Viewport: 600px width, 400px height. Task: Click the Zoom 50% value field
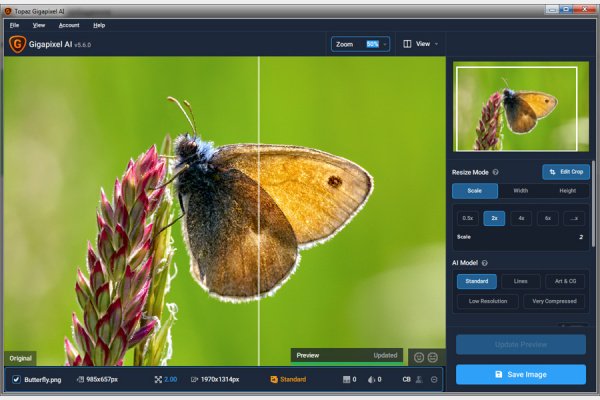(372, 44)
